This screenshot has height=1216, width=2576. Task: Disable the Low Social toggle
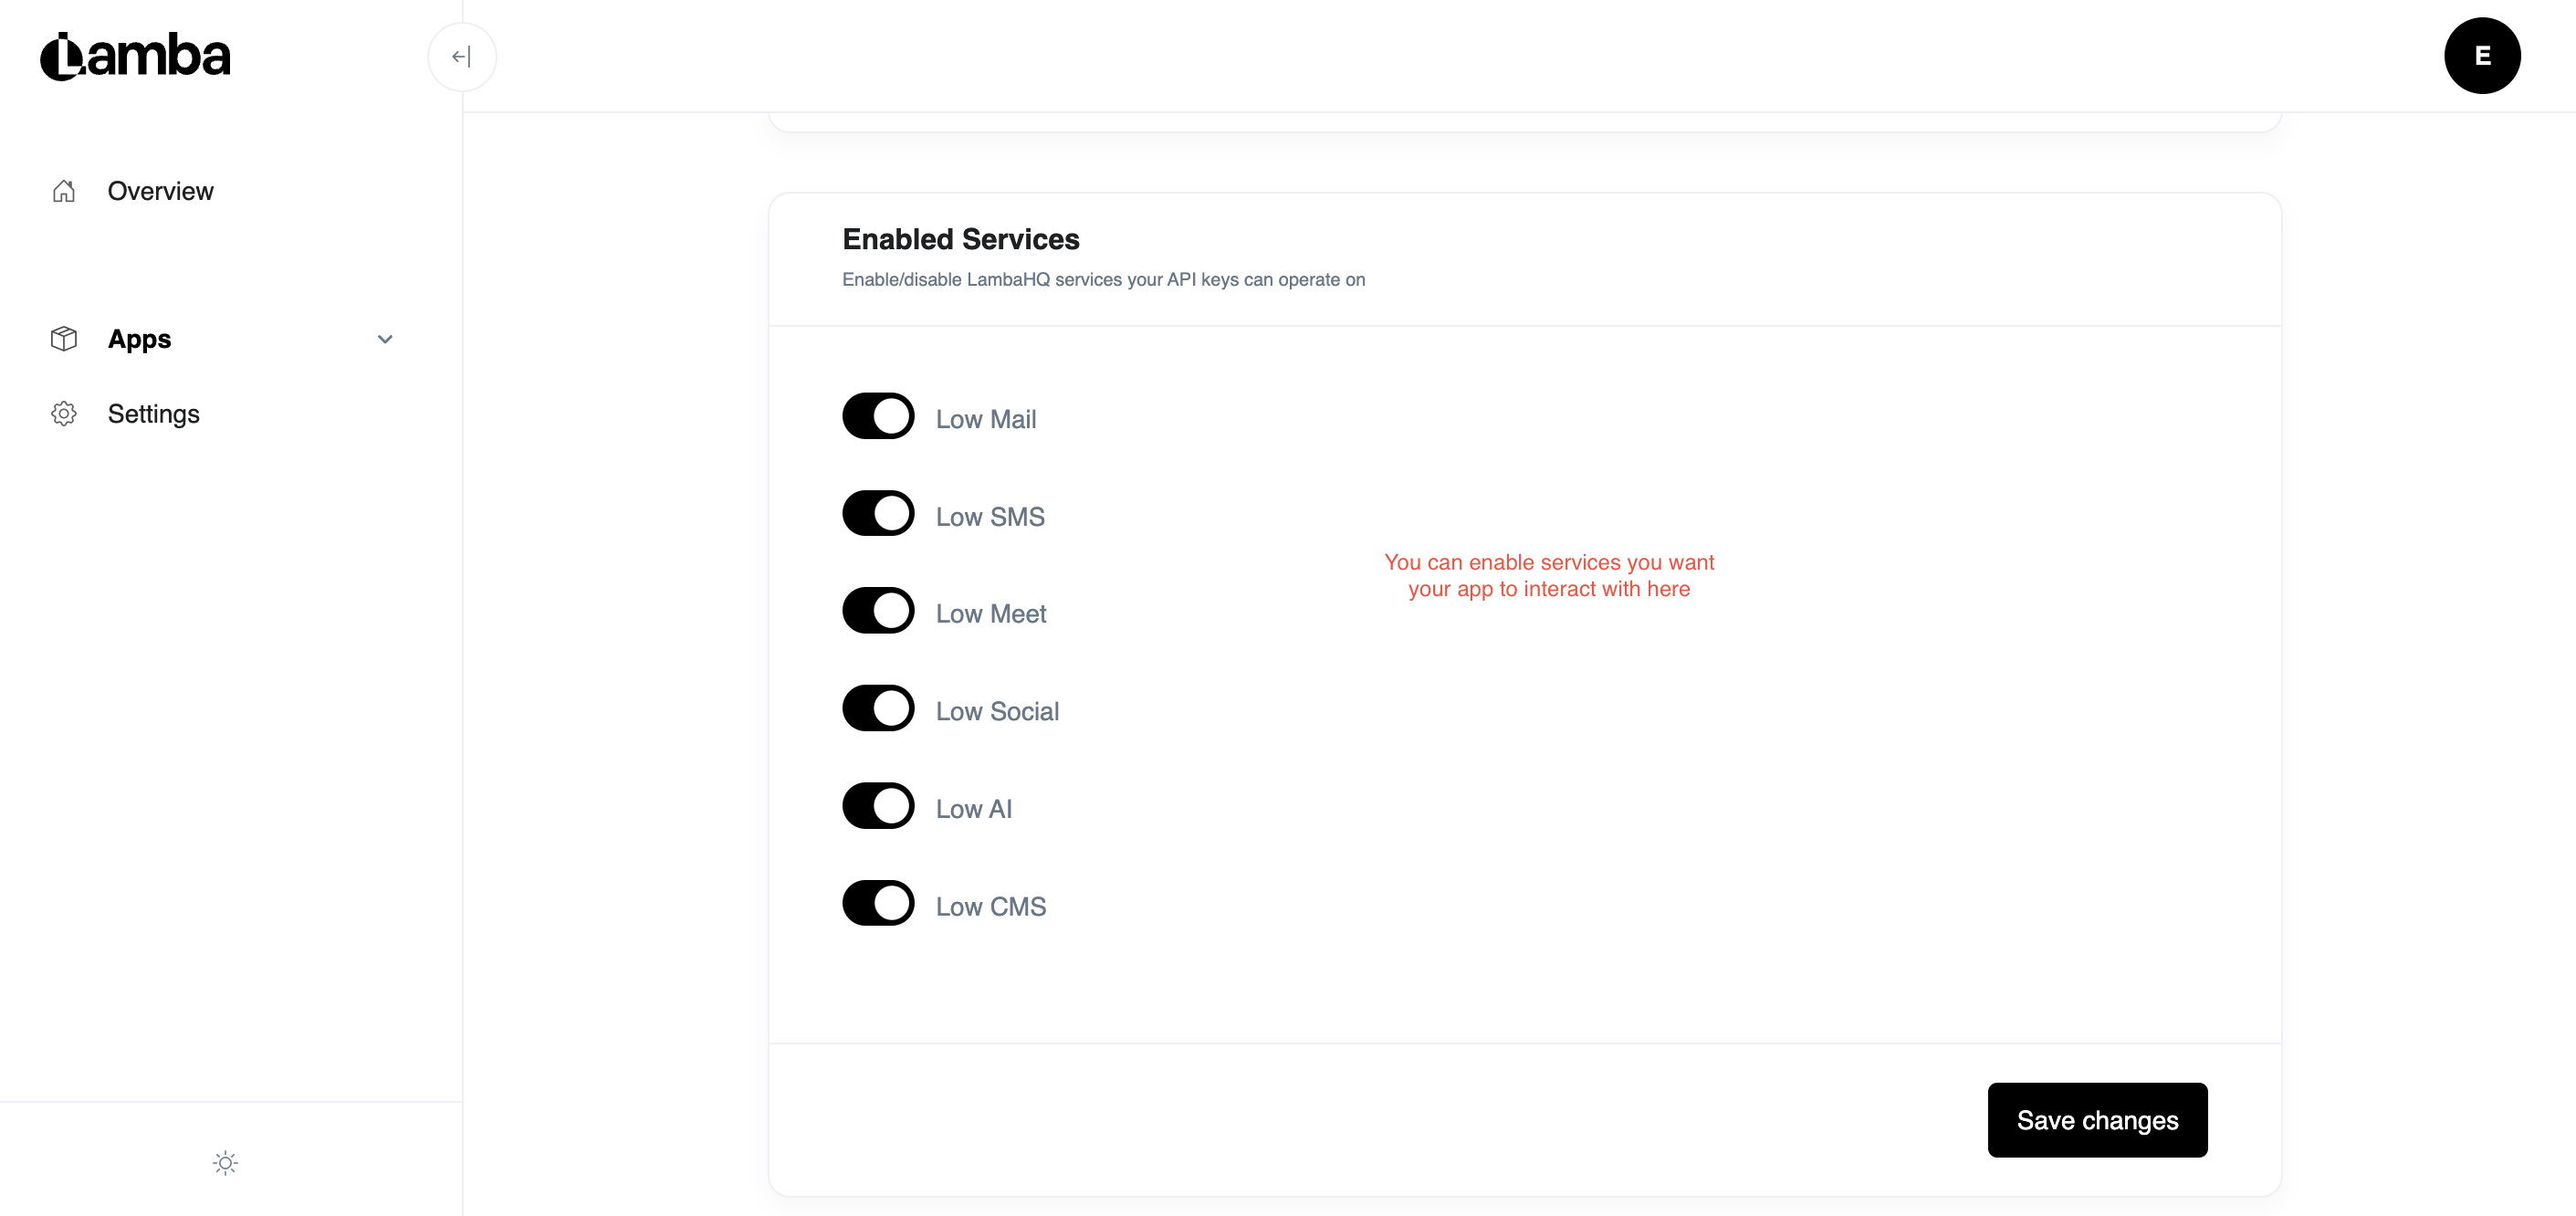point(878,708)
